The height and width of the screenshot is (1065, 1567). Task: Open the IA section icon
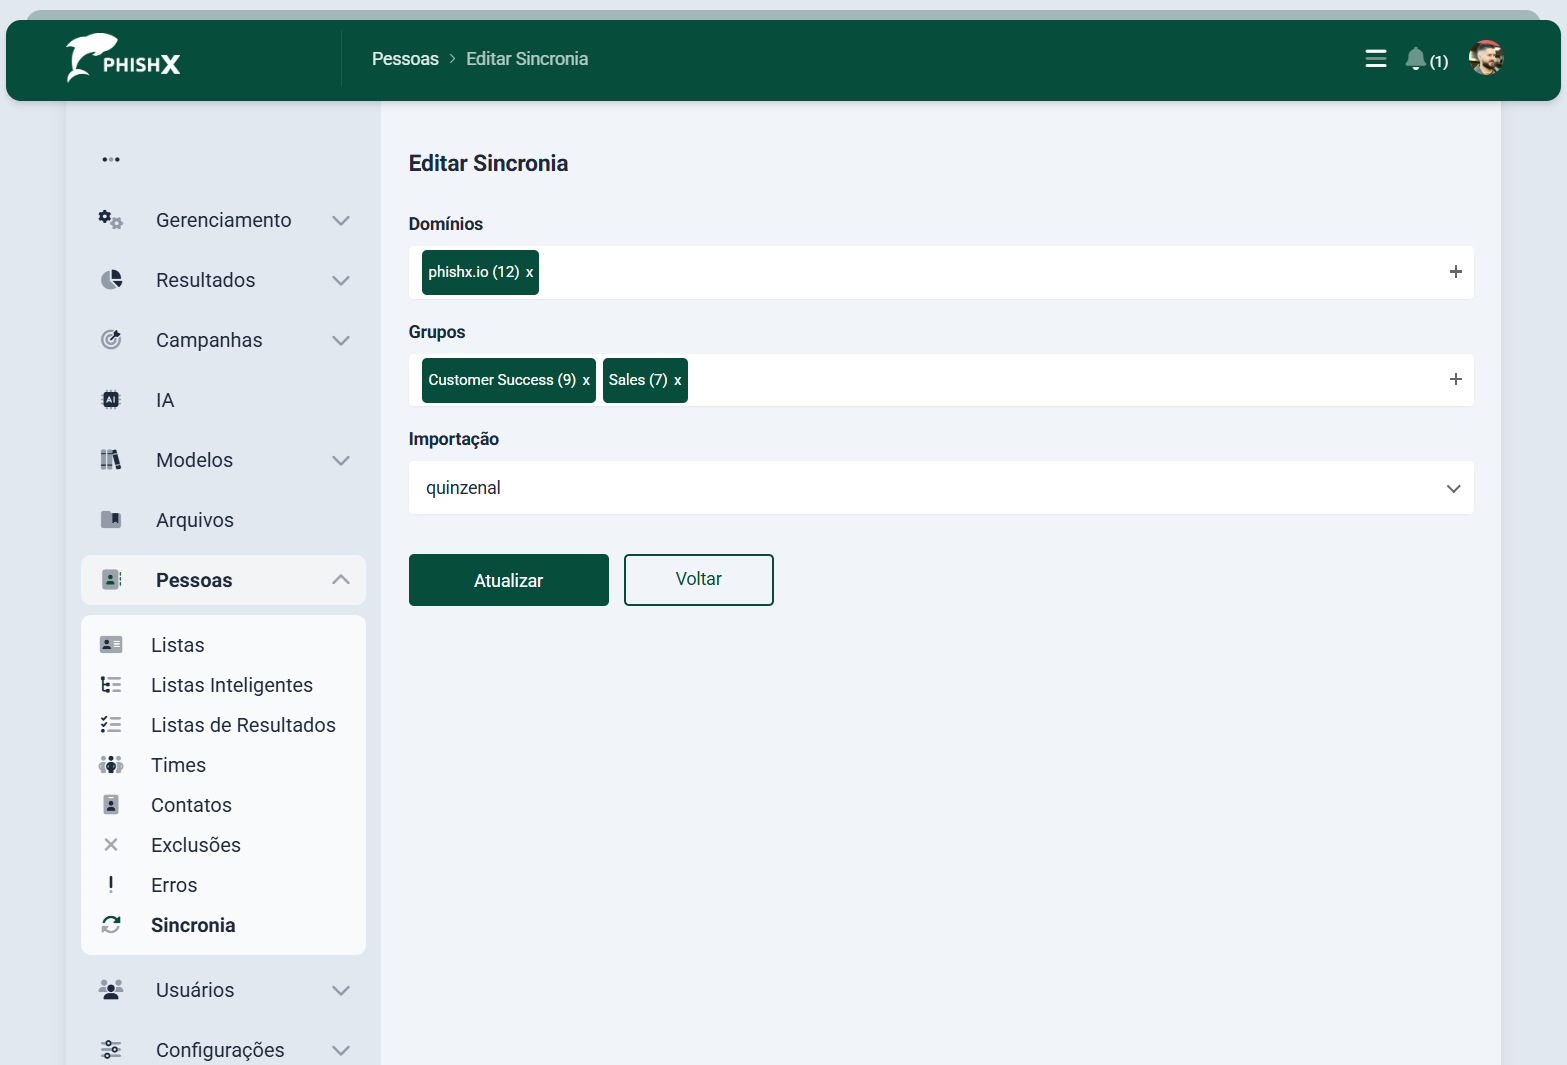click(111, 400)
